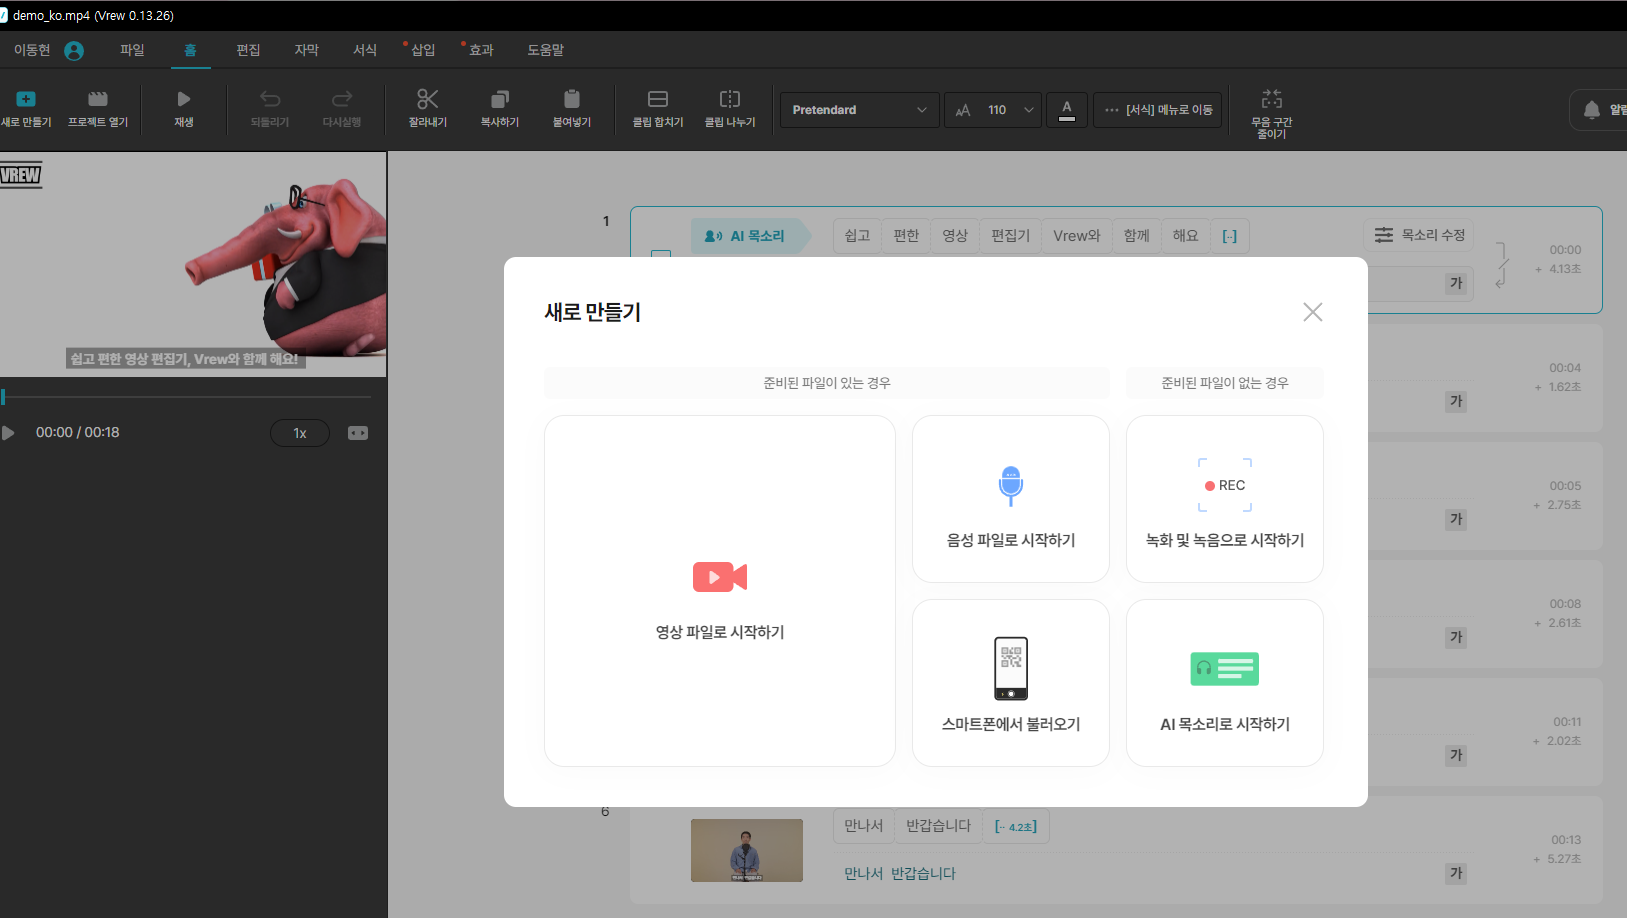Viewport: 1627px width, 918px height.
Task: Click the [-] silence marker in clip 1
Action: [1230, 236]
